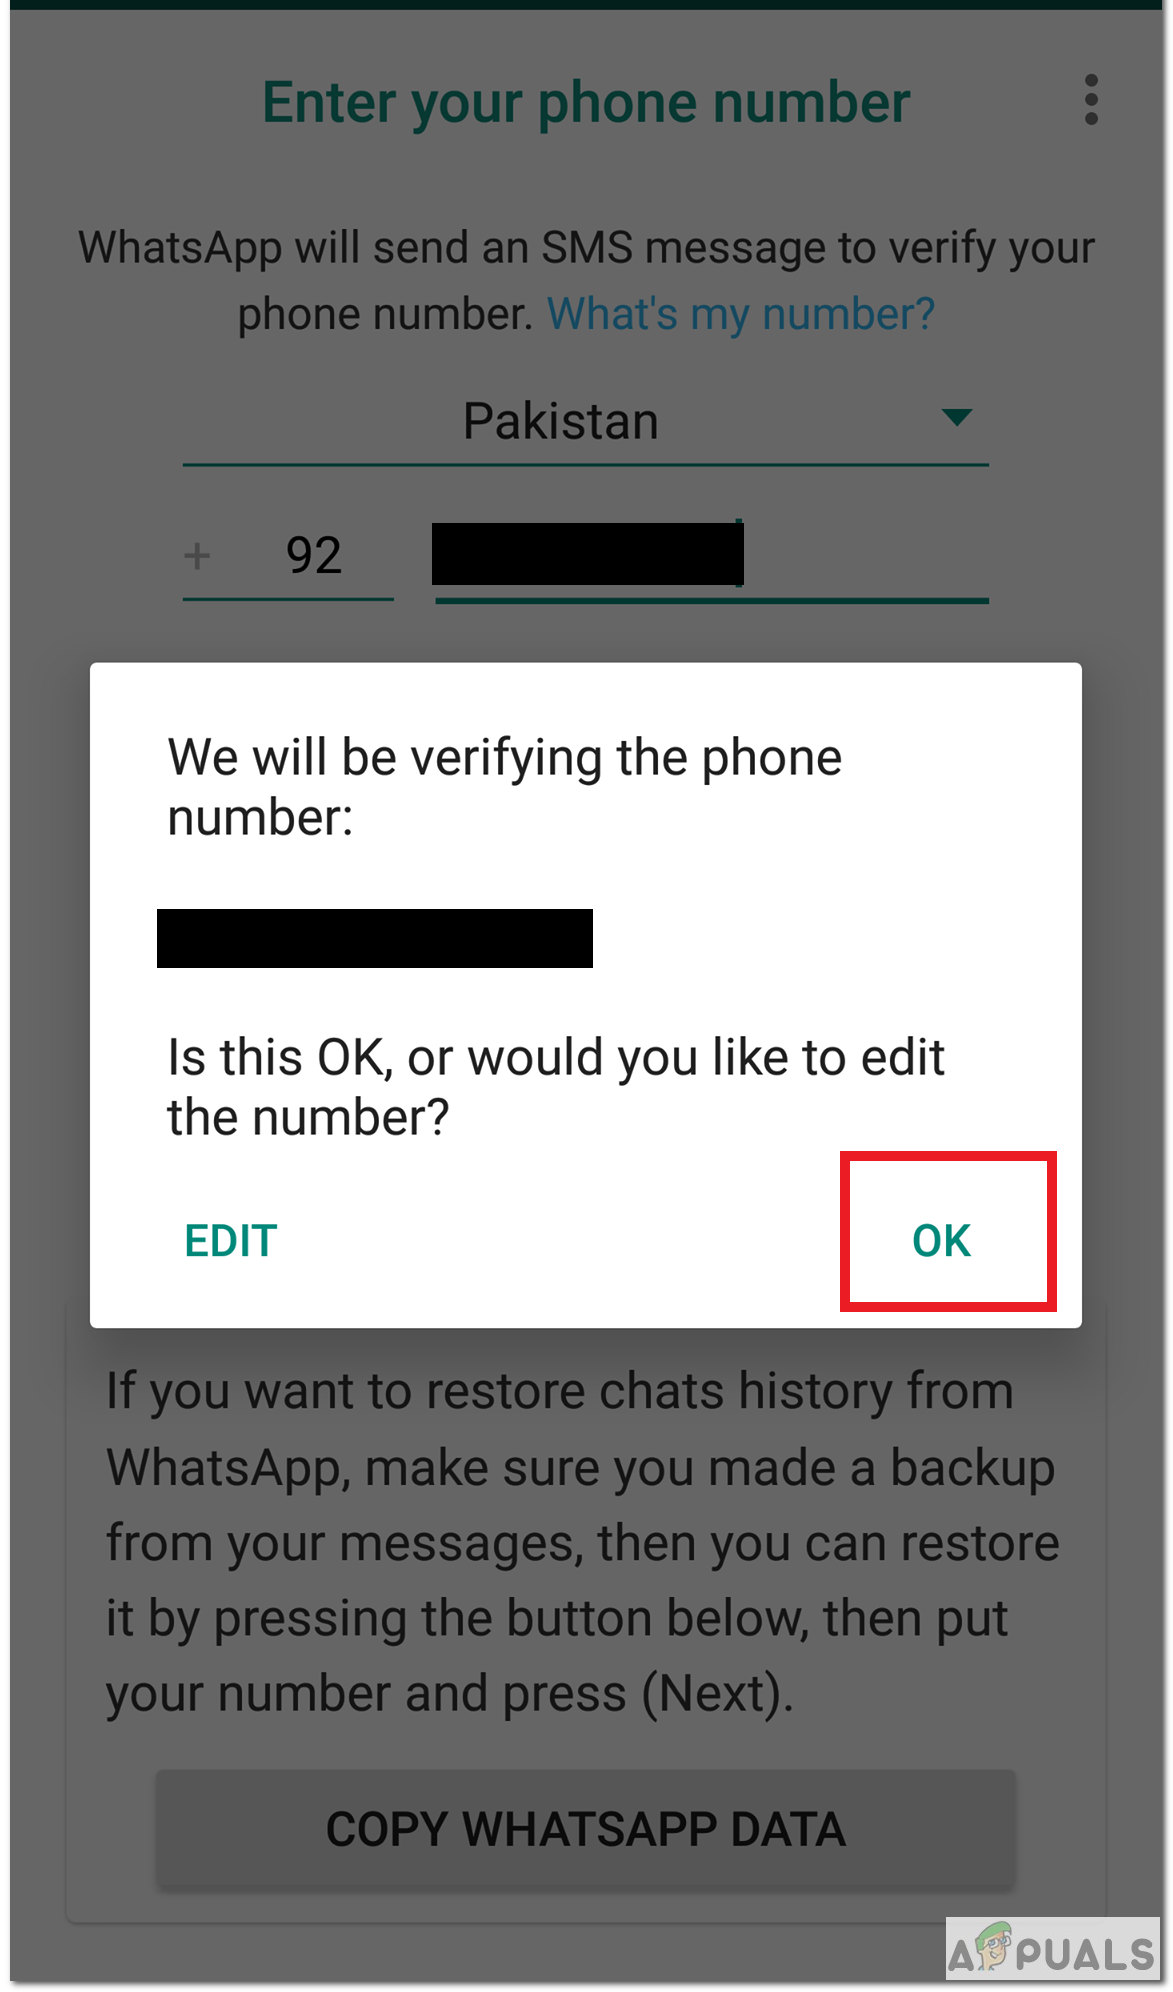Tap the blacked-out number inside the dialog
This screenshot has width=1173, height=1992.
point(375,938)
